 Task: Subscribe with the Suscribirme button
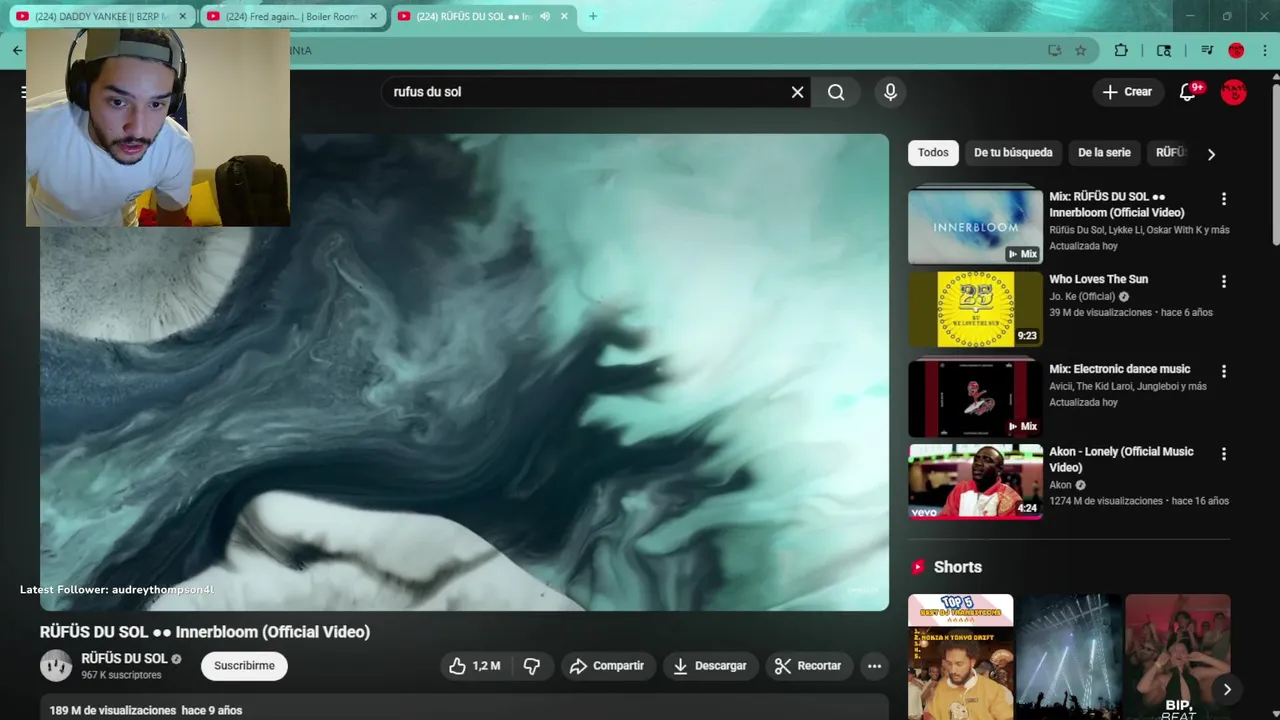click(x=244, y=666)
